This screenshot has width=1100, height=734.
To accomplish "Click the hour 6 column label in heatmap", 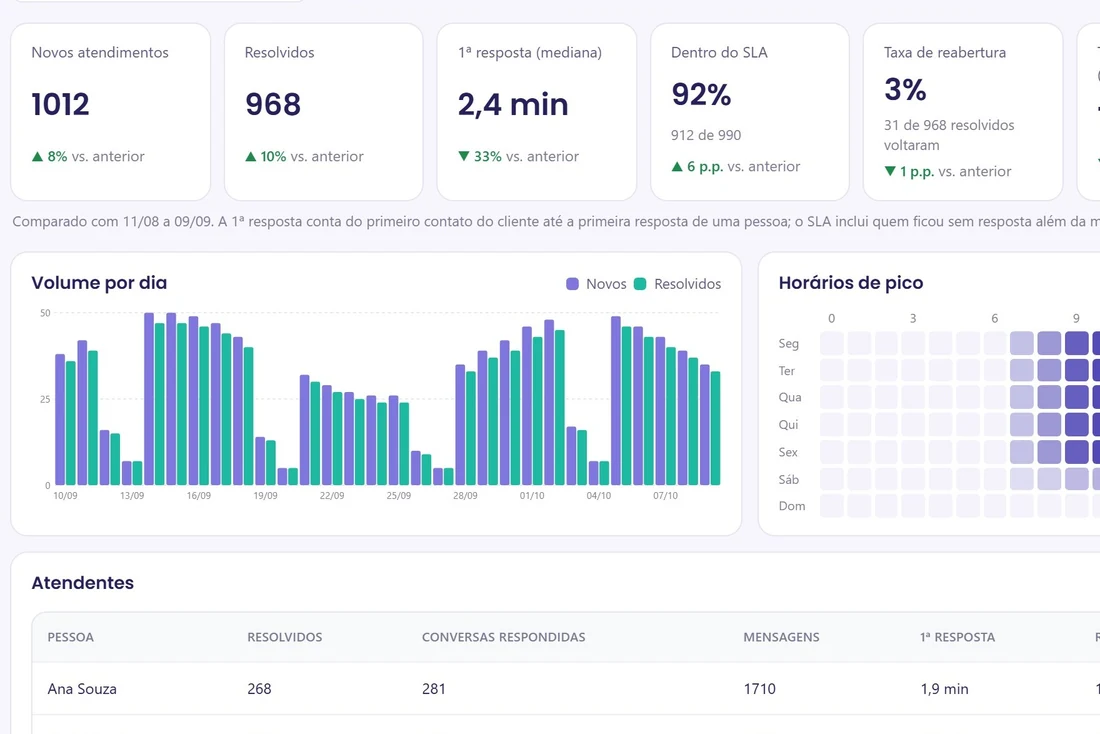I will point(994,319).
